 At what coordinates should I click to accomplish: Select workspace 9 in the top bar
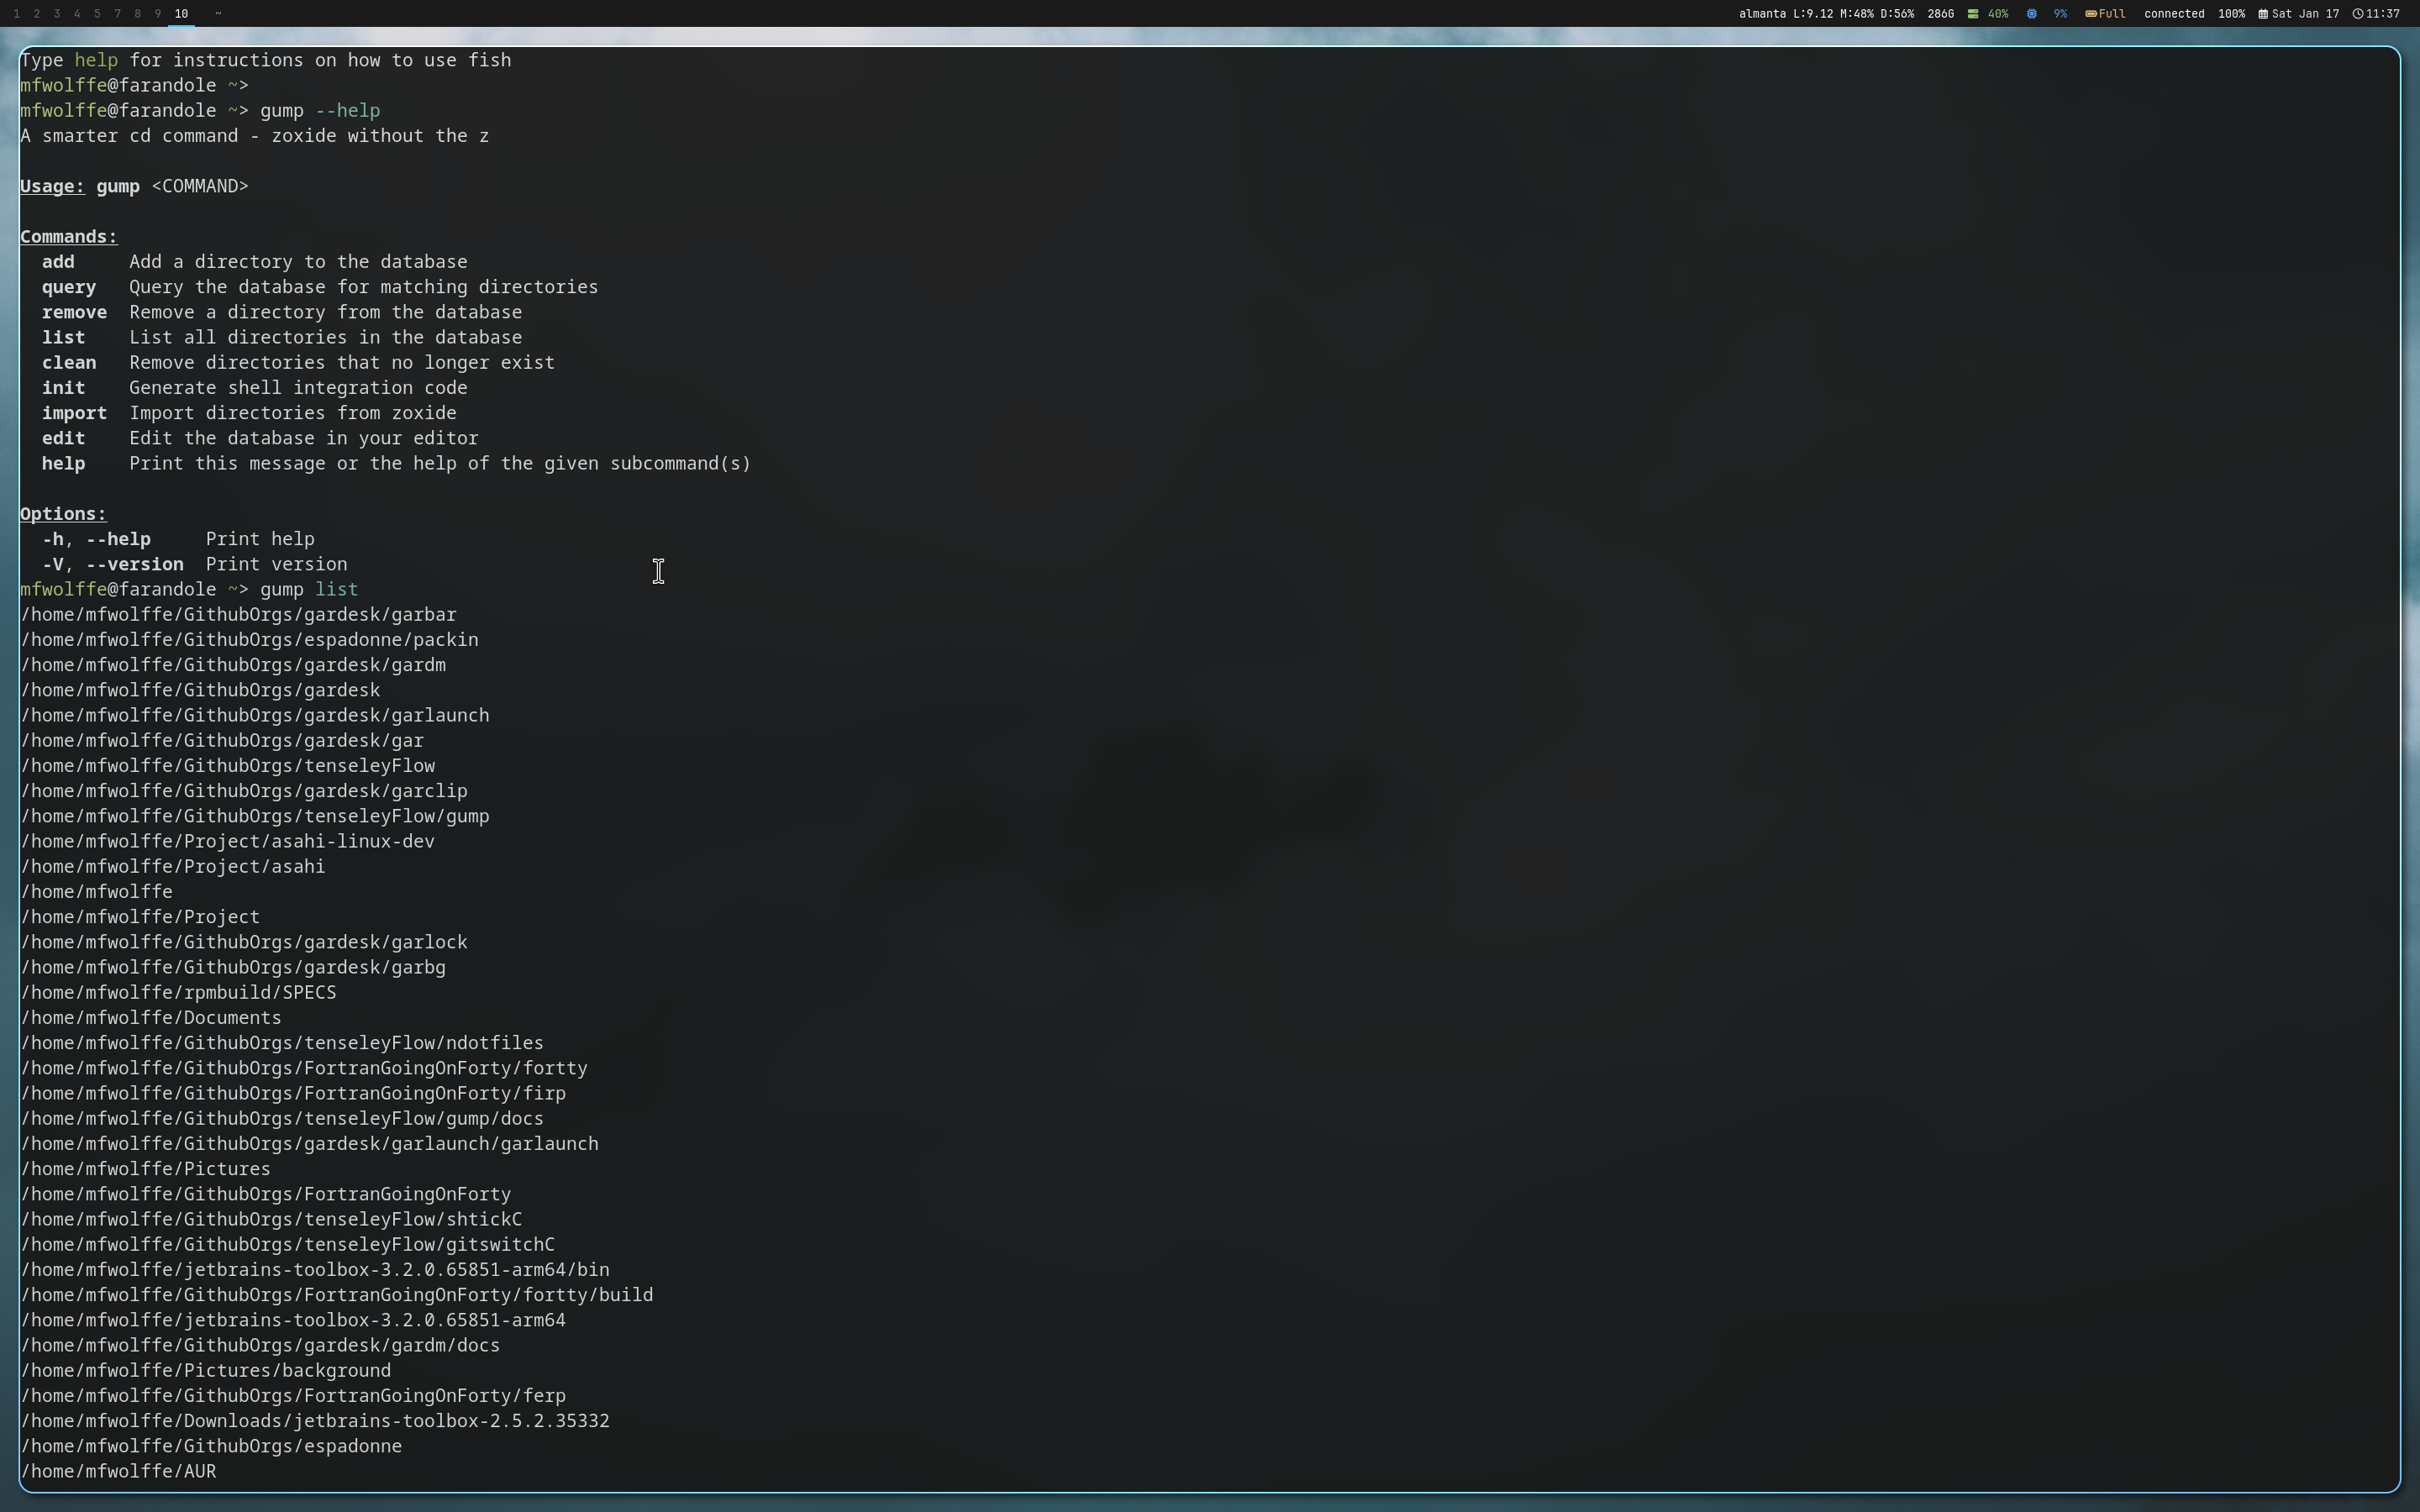click(157, 14)
